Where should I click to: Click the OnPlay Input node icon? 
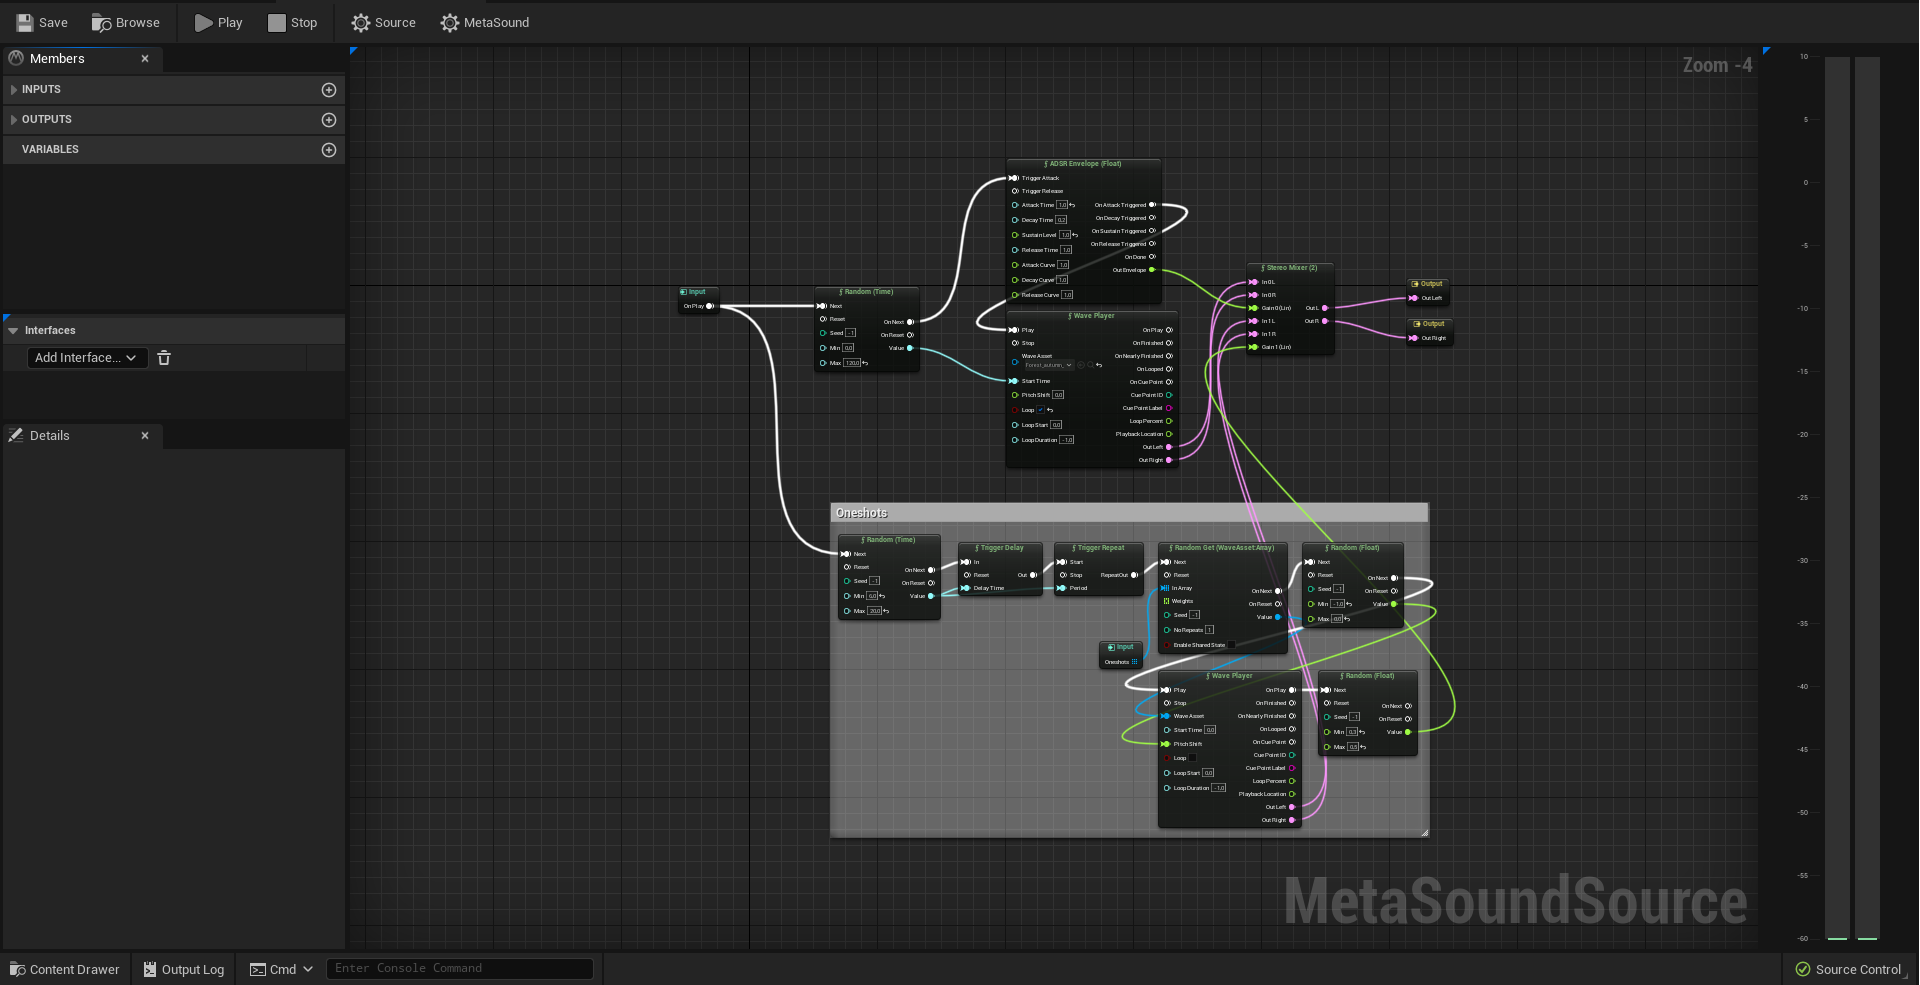[x=684, y=292]
